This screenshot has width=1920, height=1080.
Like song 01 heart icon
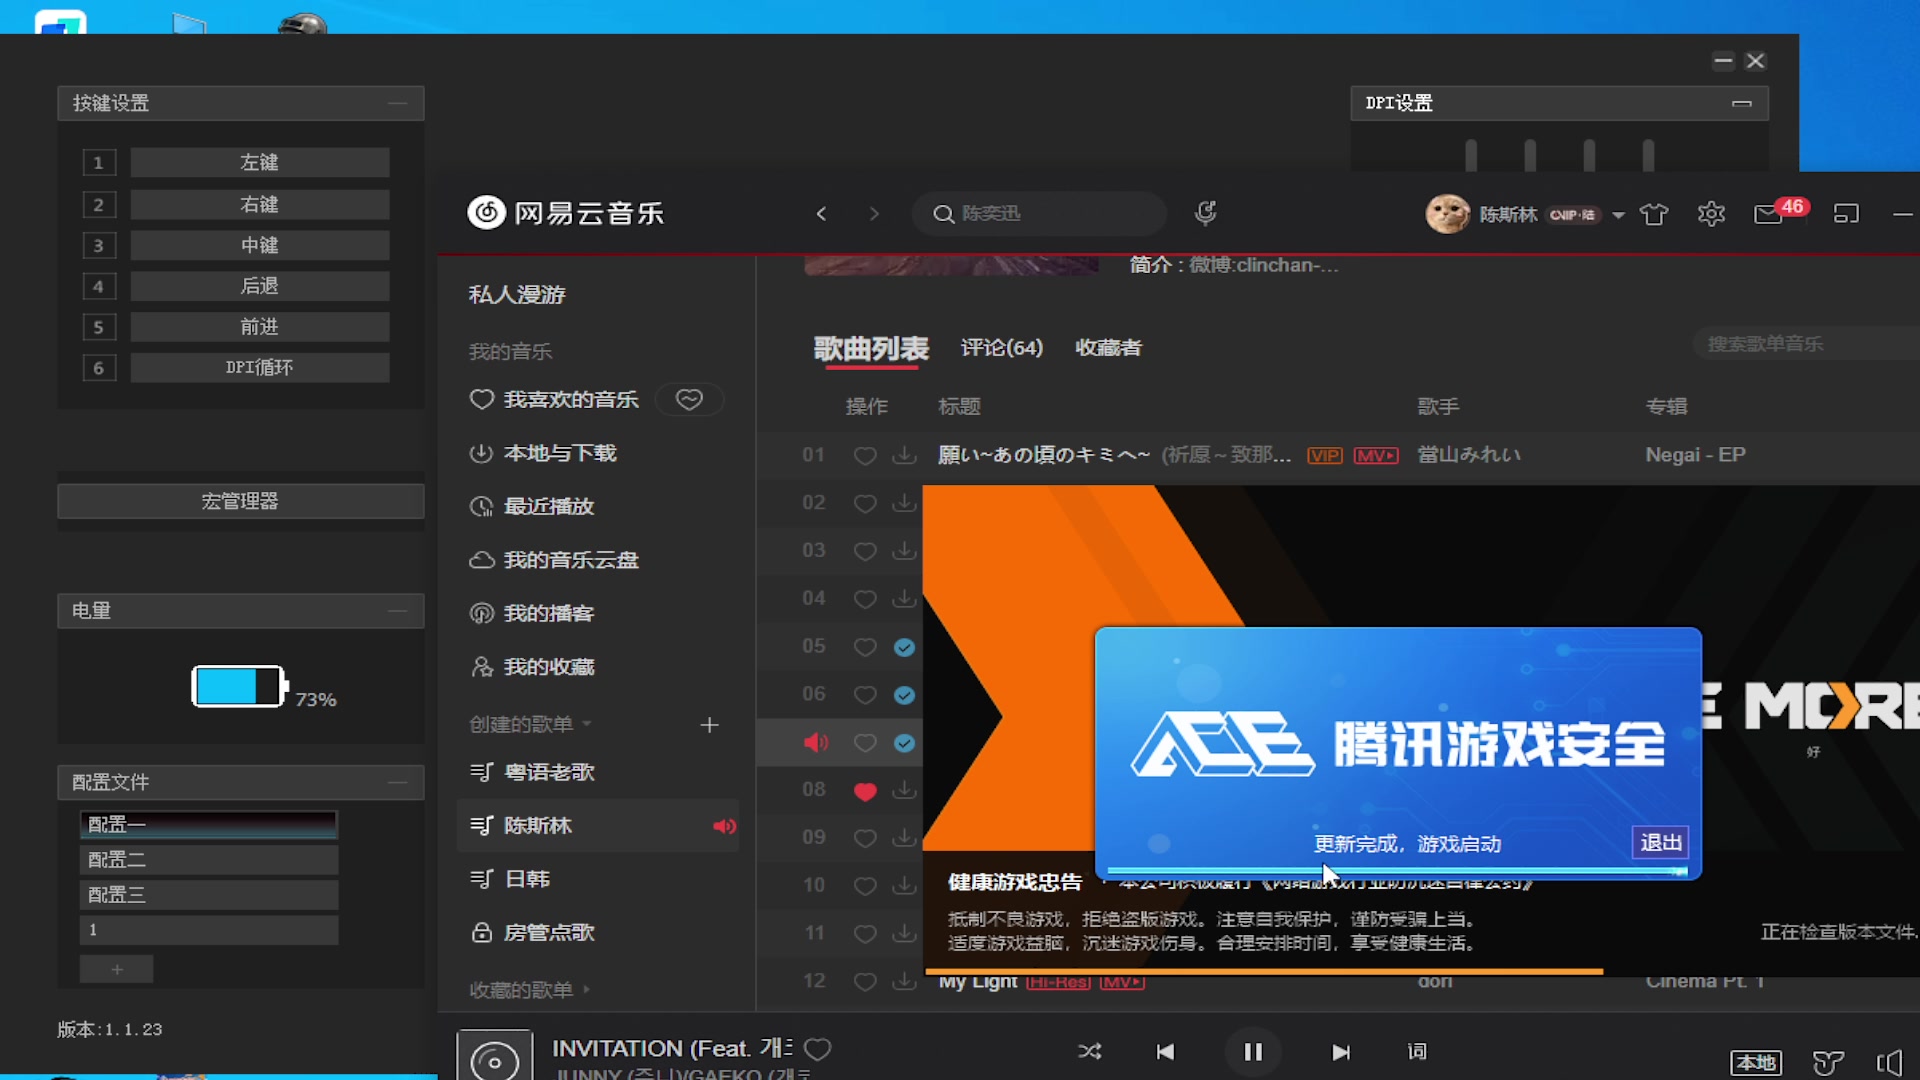tap(865, 456)
